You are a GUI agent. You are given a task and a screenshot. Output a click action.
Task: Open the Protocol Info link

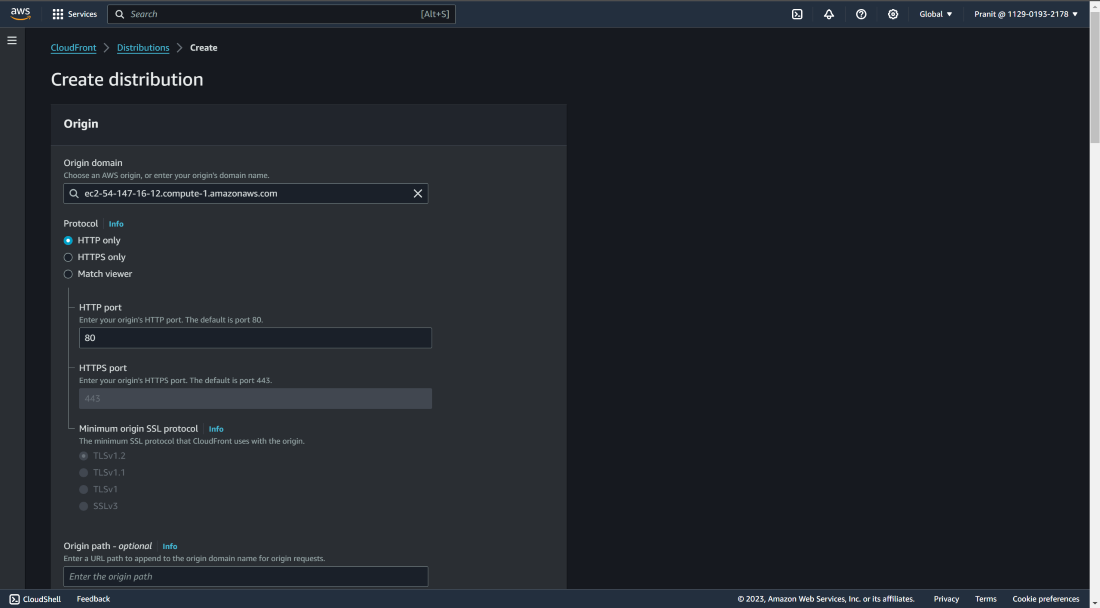(116, 224)
